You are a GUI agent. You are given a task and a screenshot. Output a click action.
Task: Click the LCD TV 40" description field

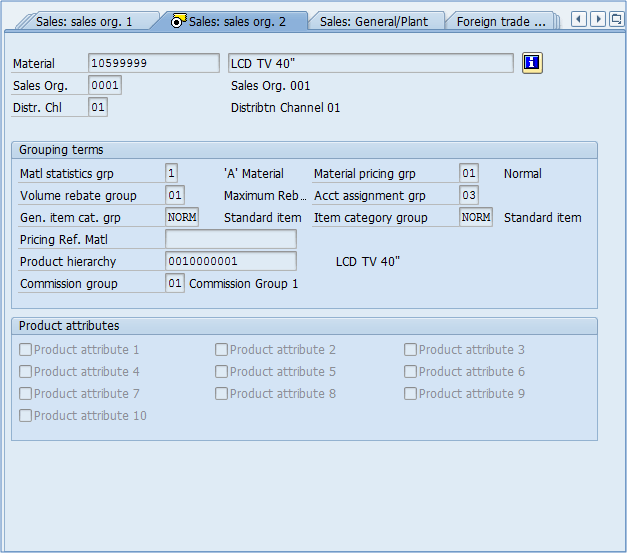pos(370,63)
